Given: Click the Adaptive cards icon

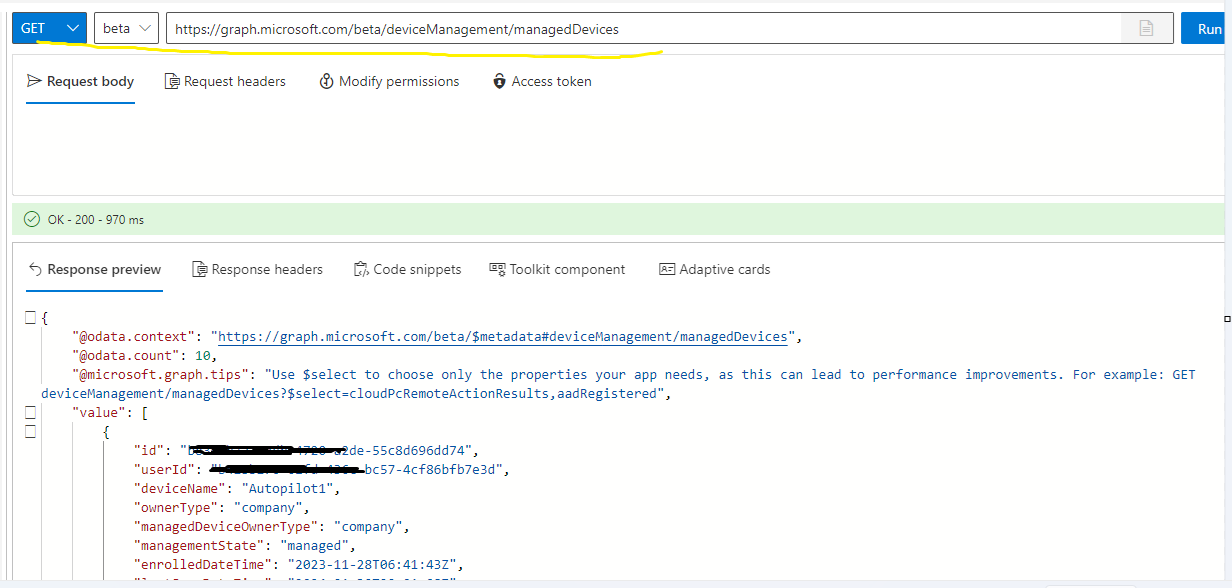Looking at the screenshot, I should tap(667, 269).
